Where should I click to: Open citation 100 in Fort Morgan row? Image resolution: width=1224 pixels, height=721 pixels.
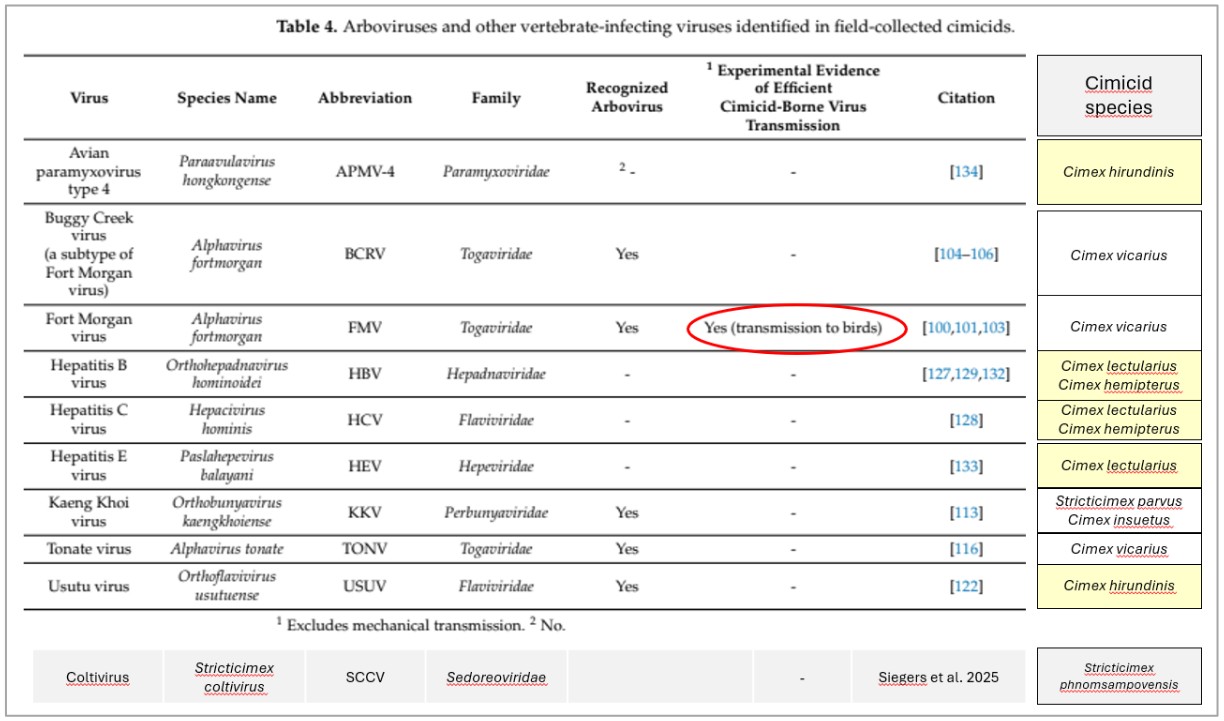[942, 327]
